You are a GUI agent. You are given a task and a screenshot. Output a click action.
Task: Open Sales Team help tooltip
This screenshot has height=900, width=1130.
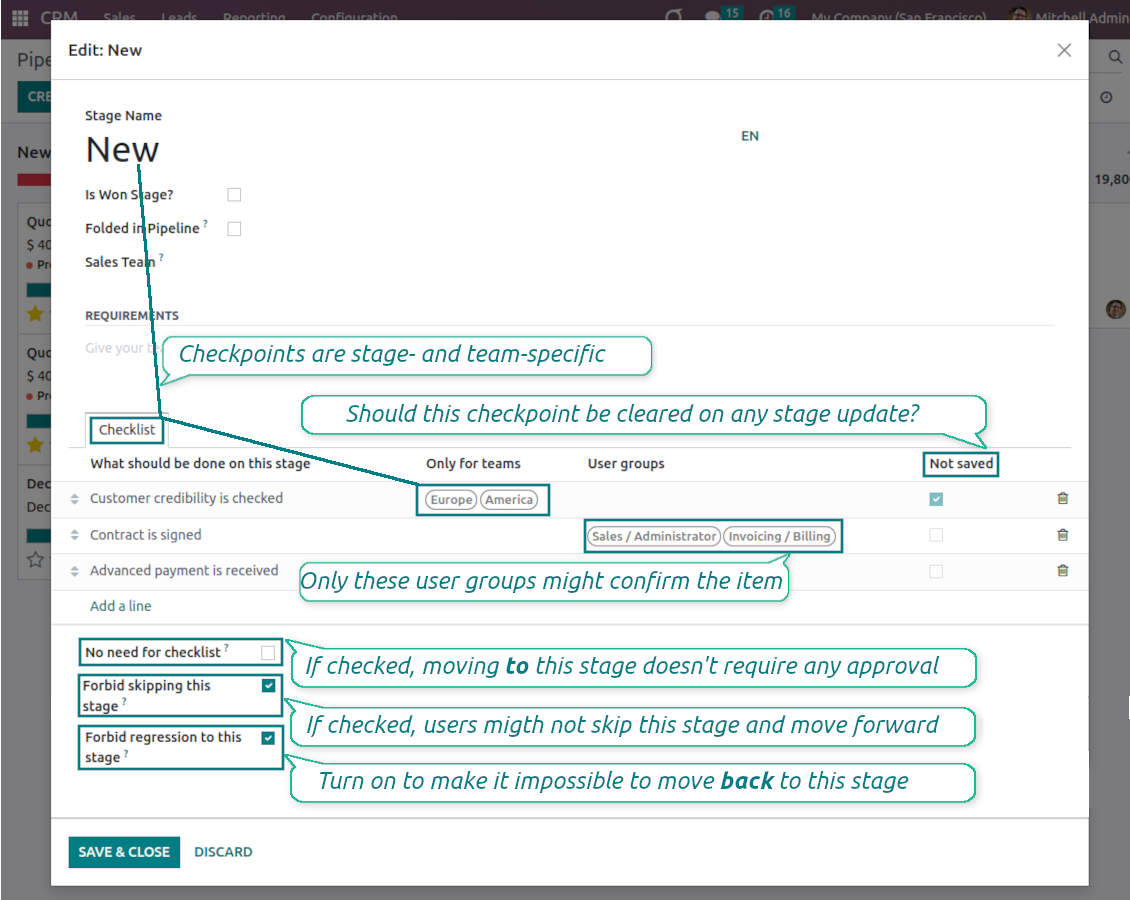[161, 257]
